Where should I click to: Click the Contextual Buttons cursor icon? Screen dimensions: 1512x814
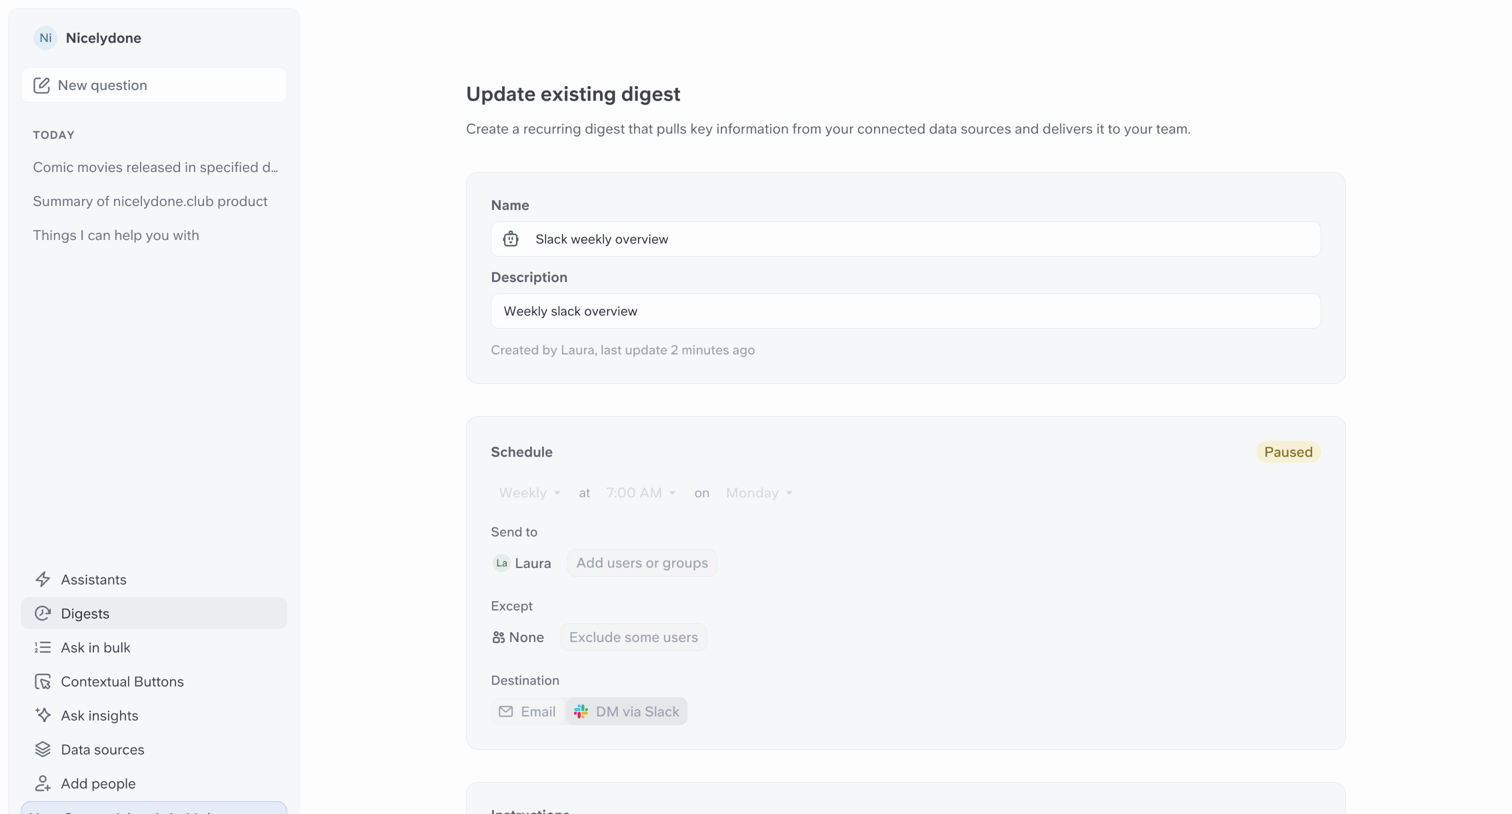click(42, 681)
